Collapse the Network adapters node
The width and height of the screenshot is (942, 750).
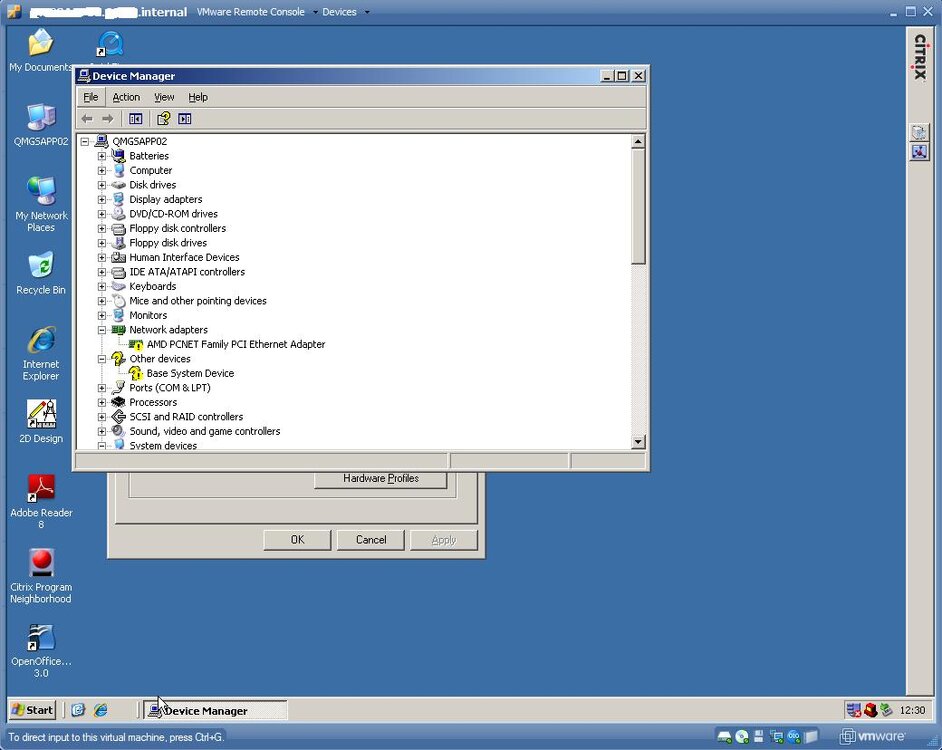tap(102, 330)
